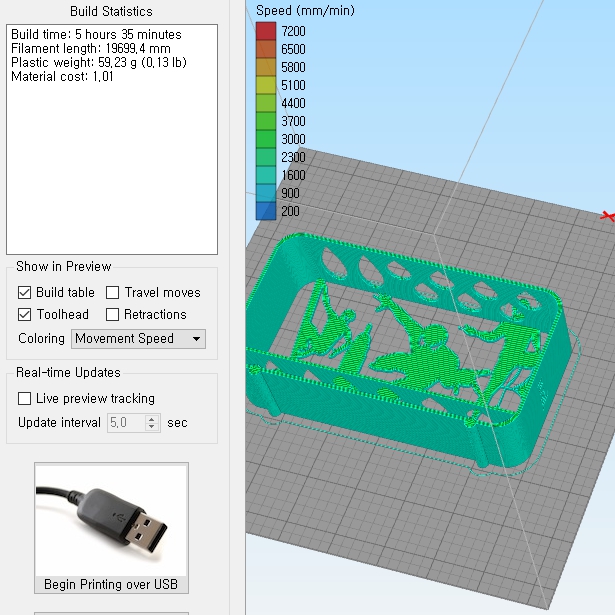
Task: Click the Plastic weight 59,23 g line
Action: pos(99,62)
